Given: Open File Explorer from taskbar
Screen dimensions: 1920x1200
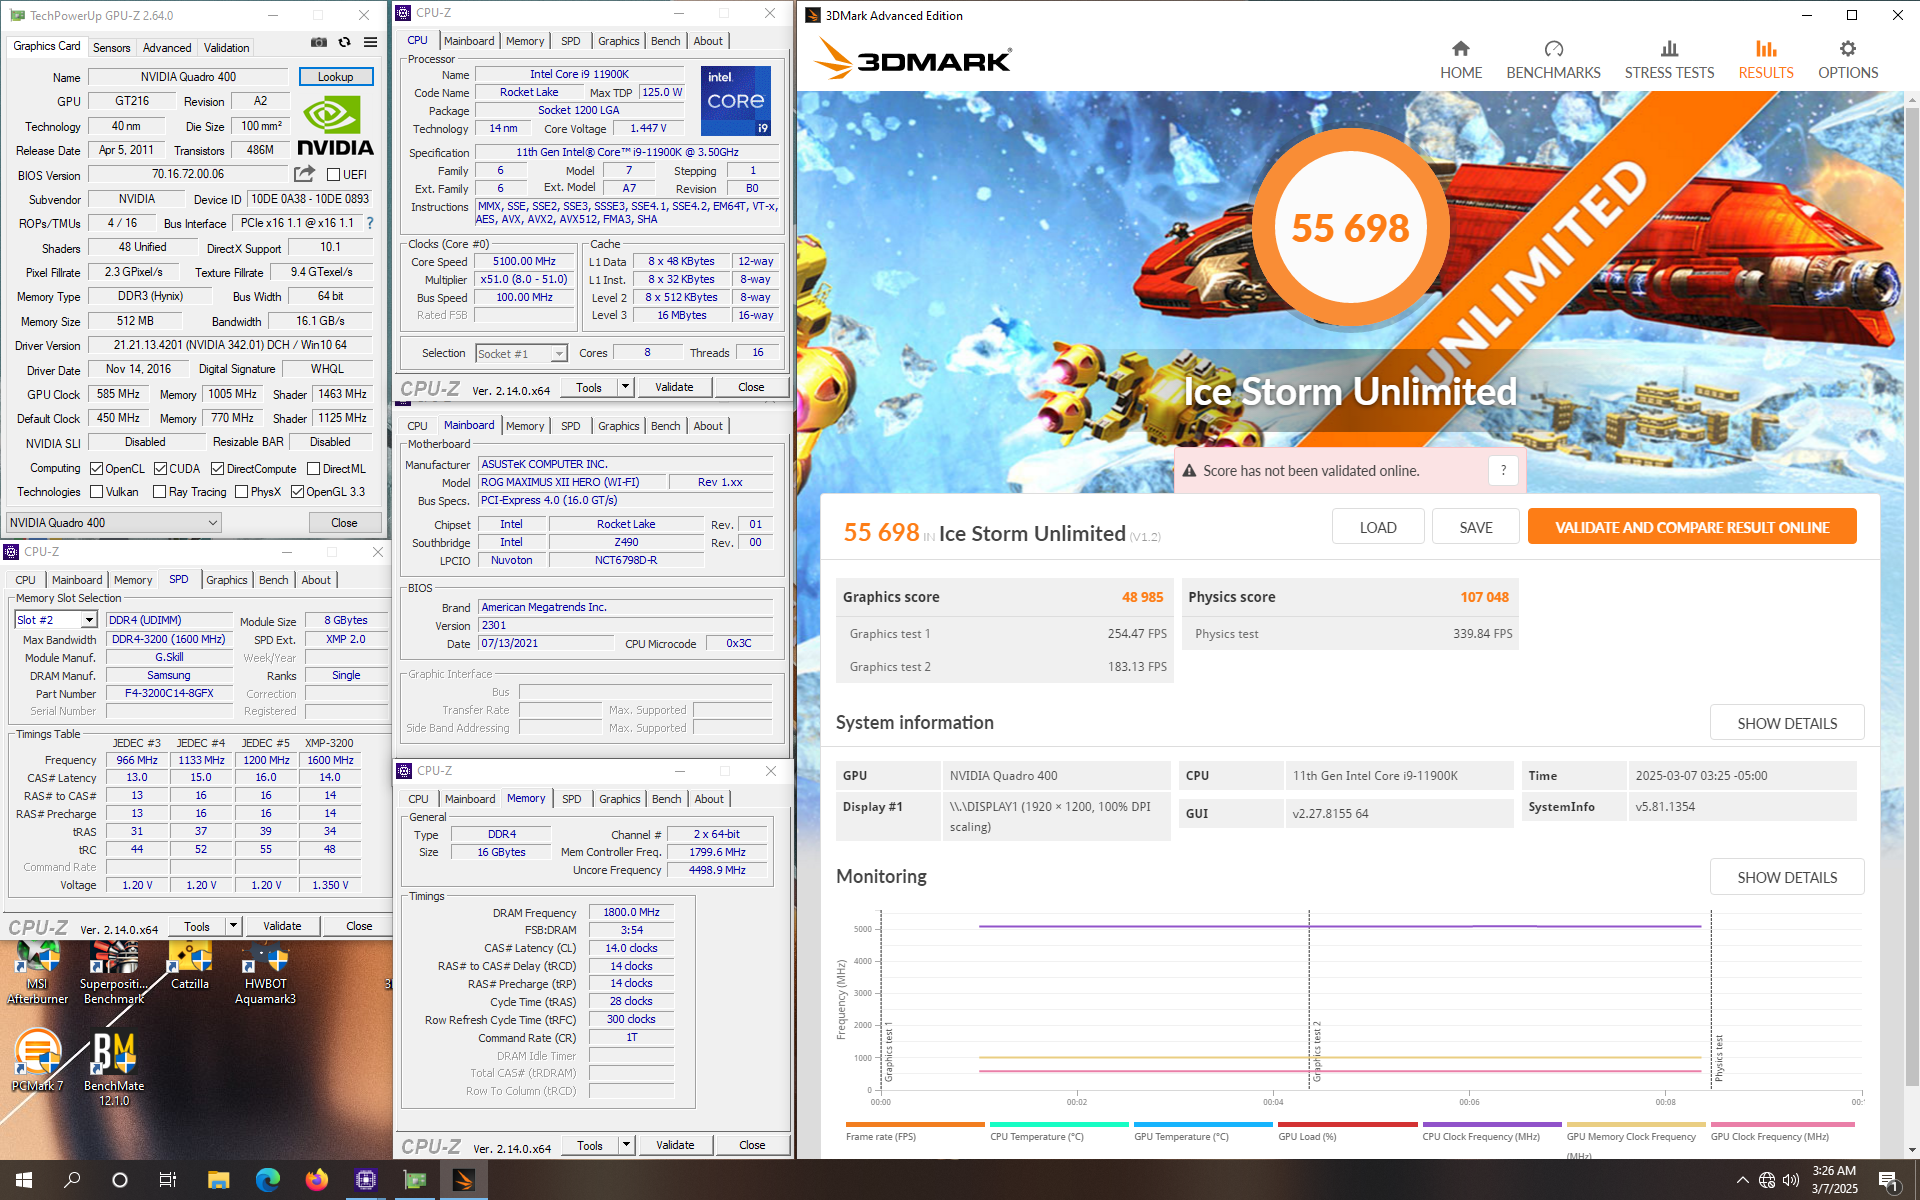Looking at the screenshot, I should [218, 1180].
